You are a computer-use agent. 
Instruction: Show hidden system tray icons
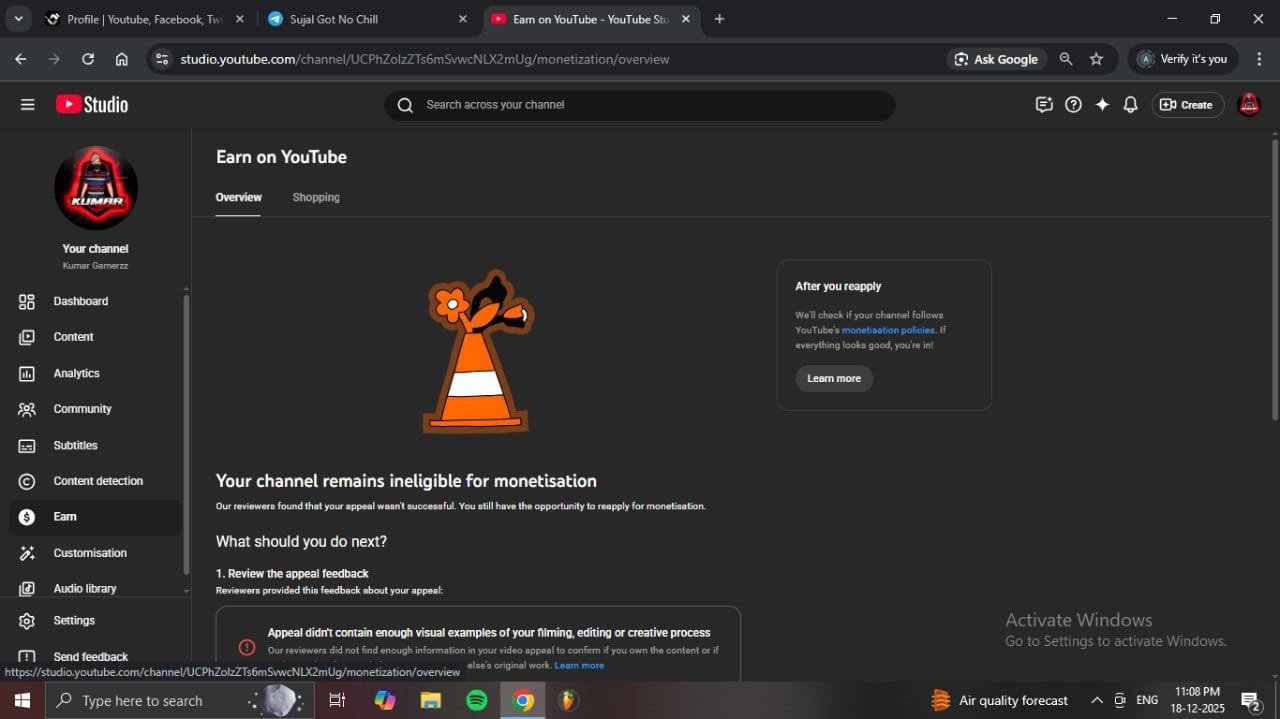(1097, 700)
